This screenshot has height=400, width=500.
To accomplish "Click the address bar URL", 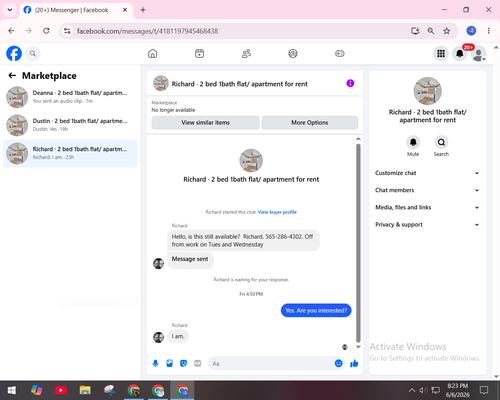I will click(x=147, y=31).
